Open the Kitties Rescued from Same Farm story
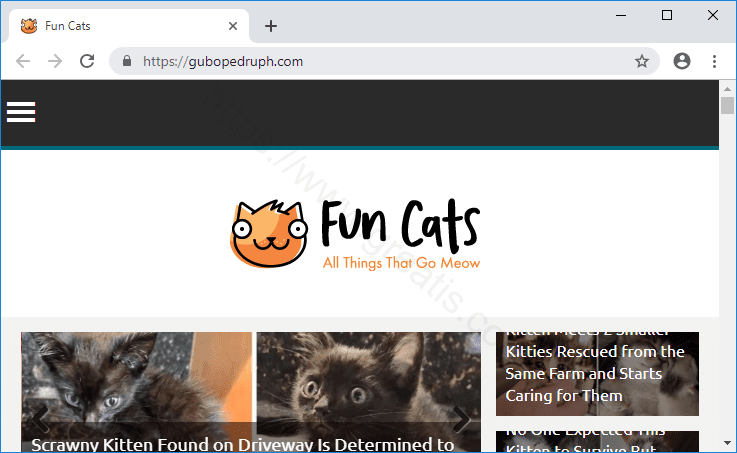This screenshot has height=453, width=737. [596, 373]
